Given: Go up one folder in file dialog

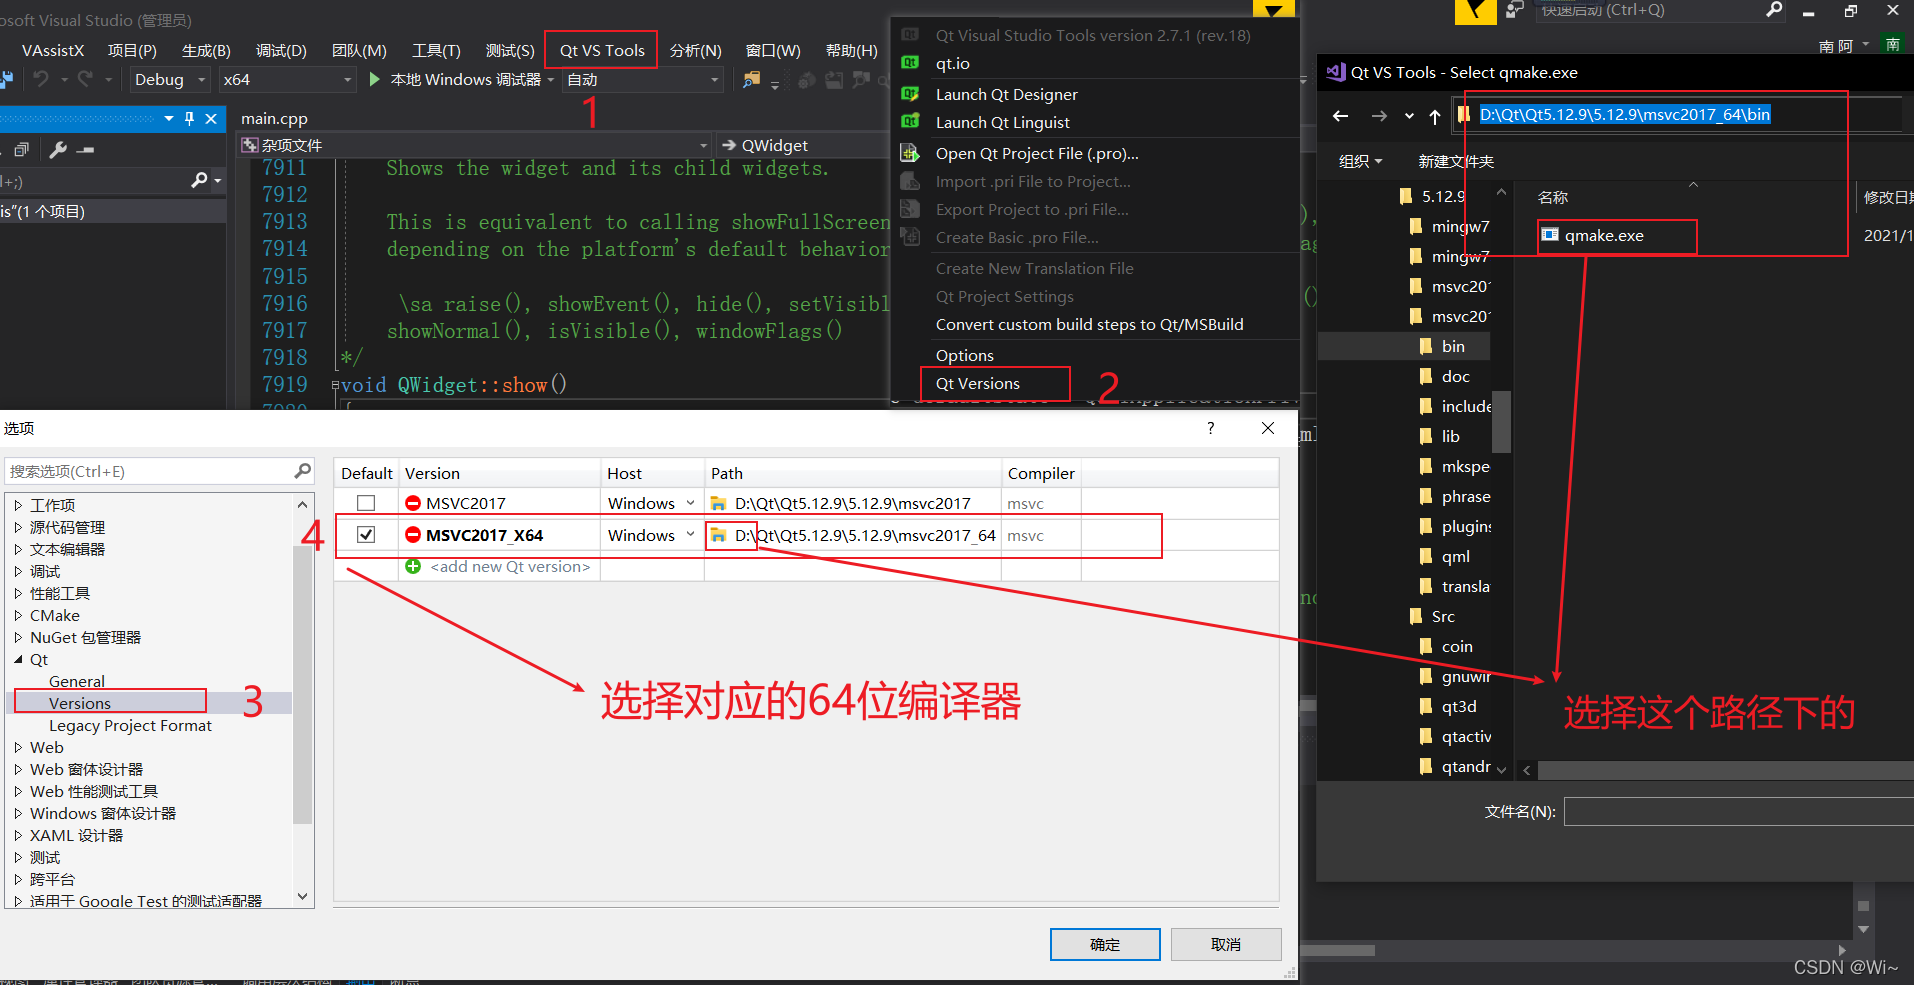Looking at the screenshot, I should (x=1435, y=117).
